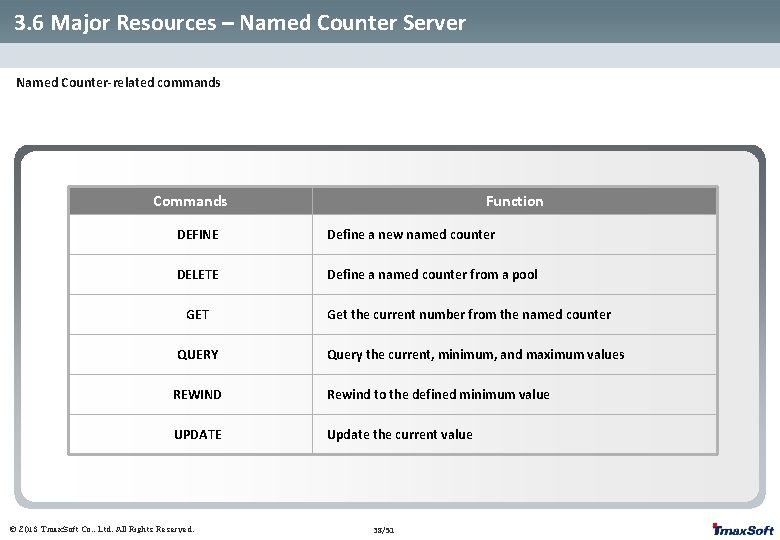Viewport: 780px width, 540px height.
Task: Click the 'Function' column header
Action: tap(514, 201)
